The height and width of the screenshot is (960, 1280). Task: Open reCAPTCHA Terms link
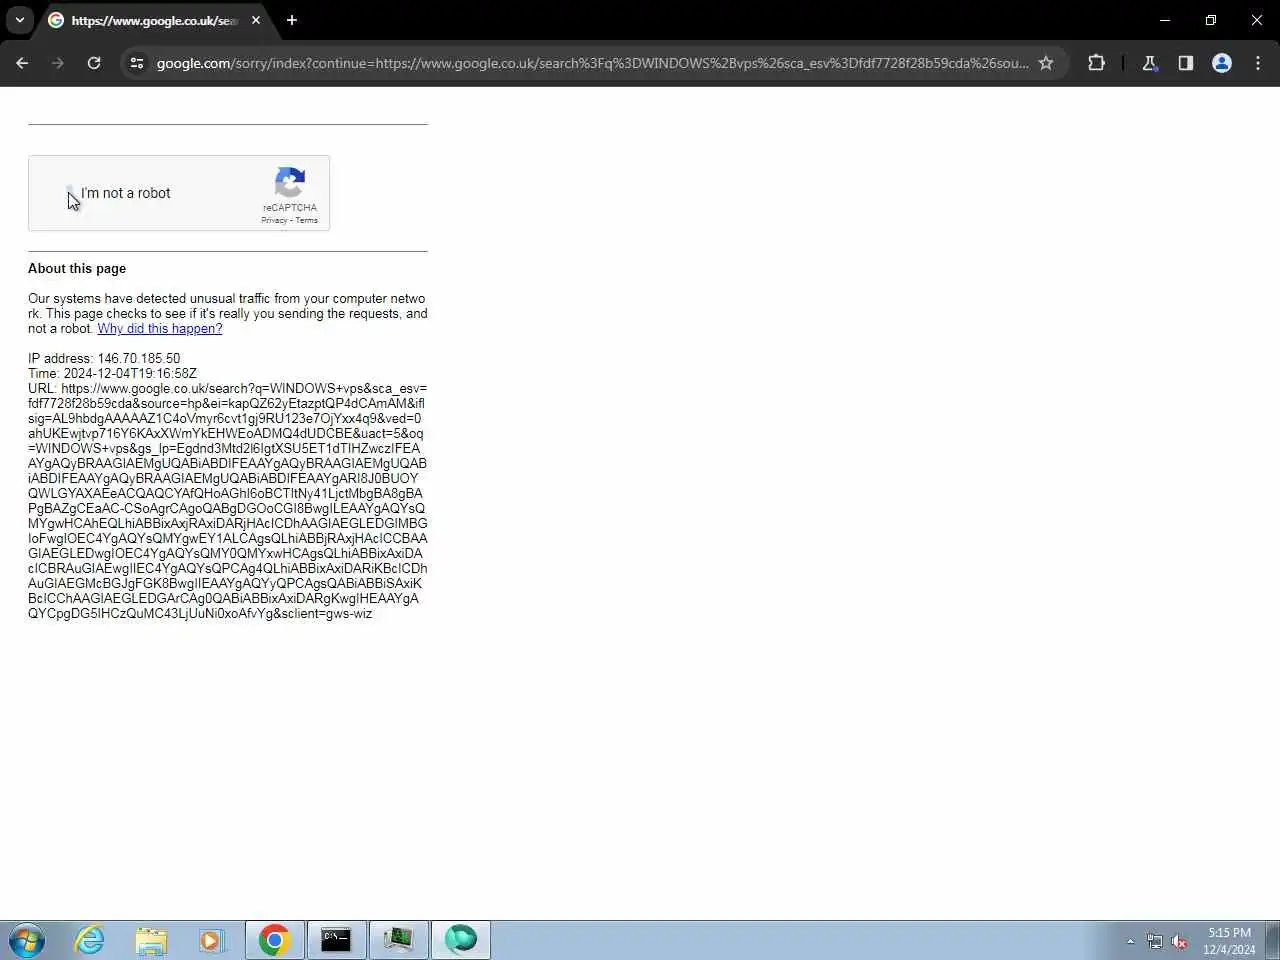307,220
